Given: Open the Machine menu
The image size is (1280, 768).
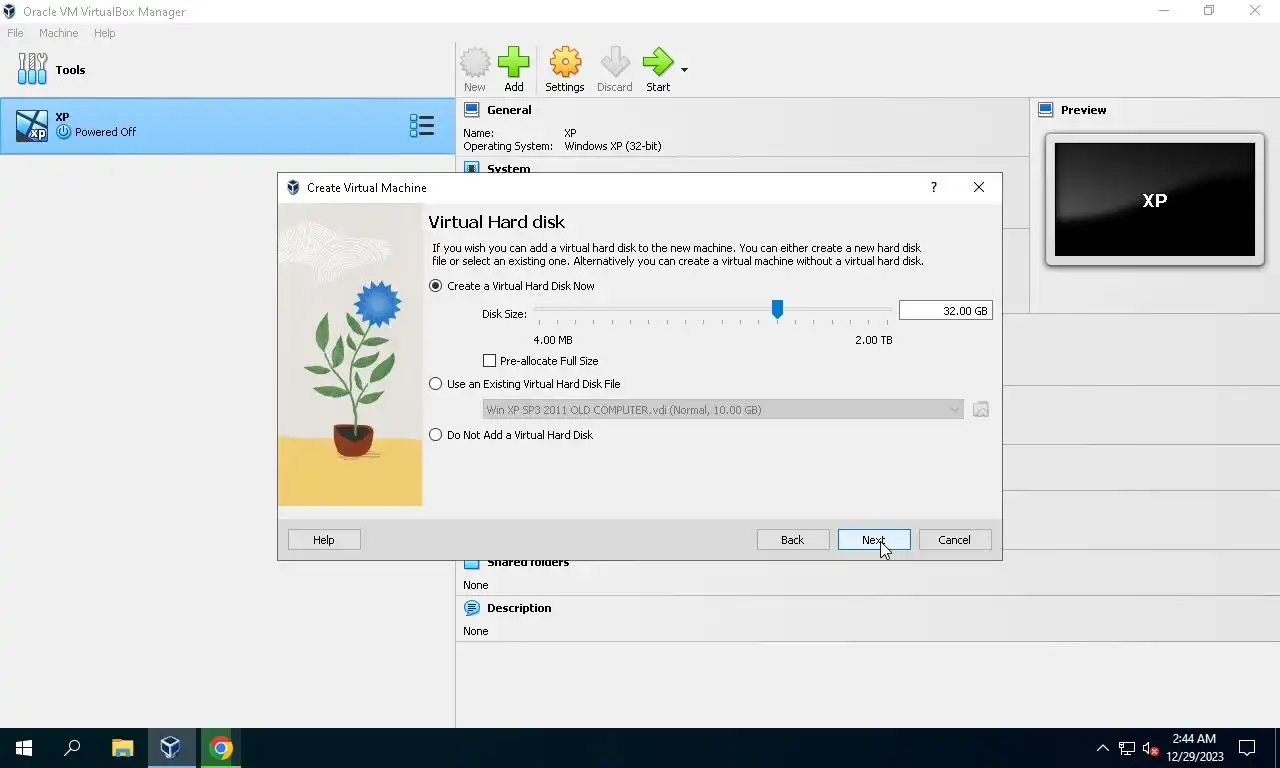Looking at the screenshot, I should tap(58, 33).
